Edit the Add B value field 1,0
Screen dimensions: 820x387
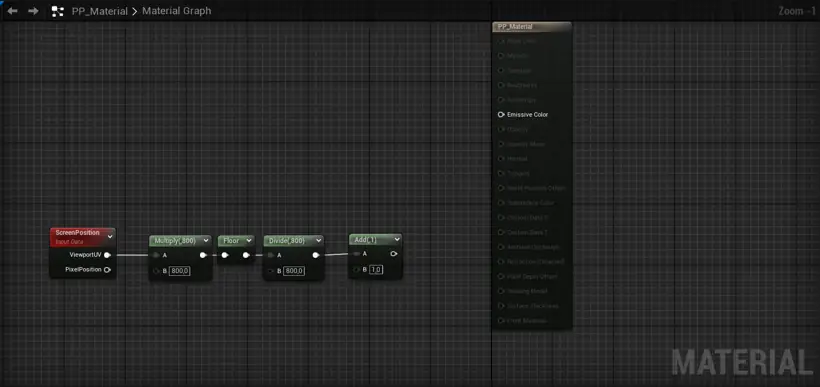click(376, 269)
